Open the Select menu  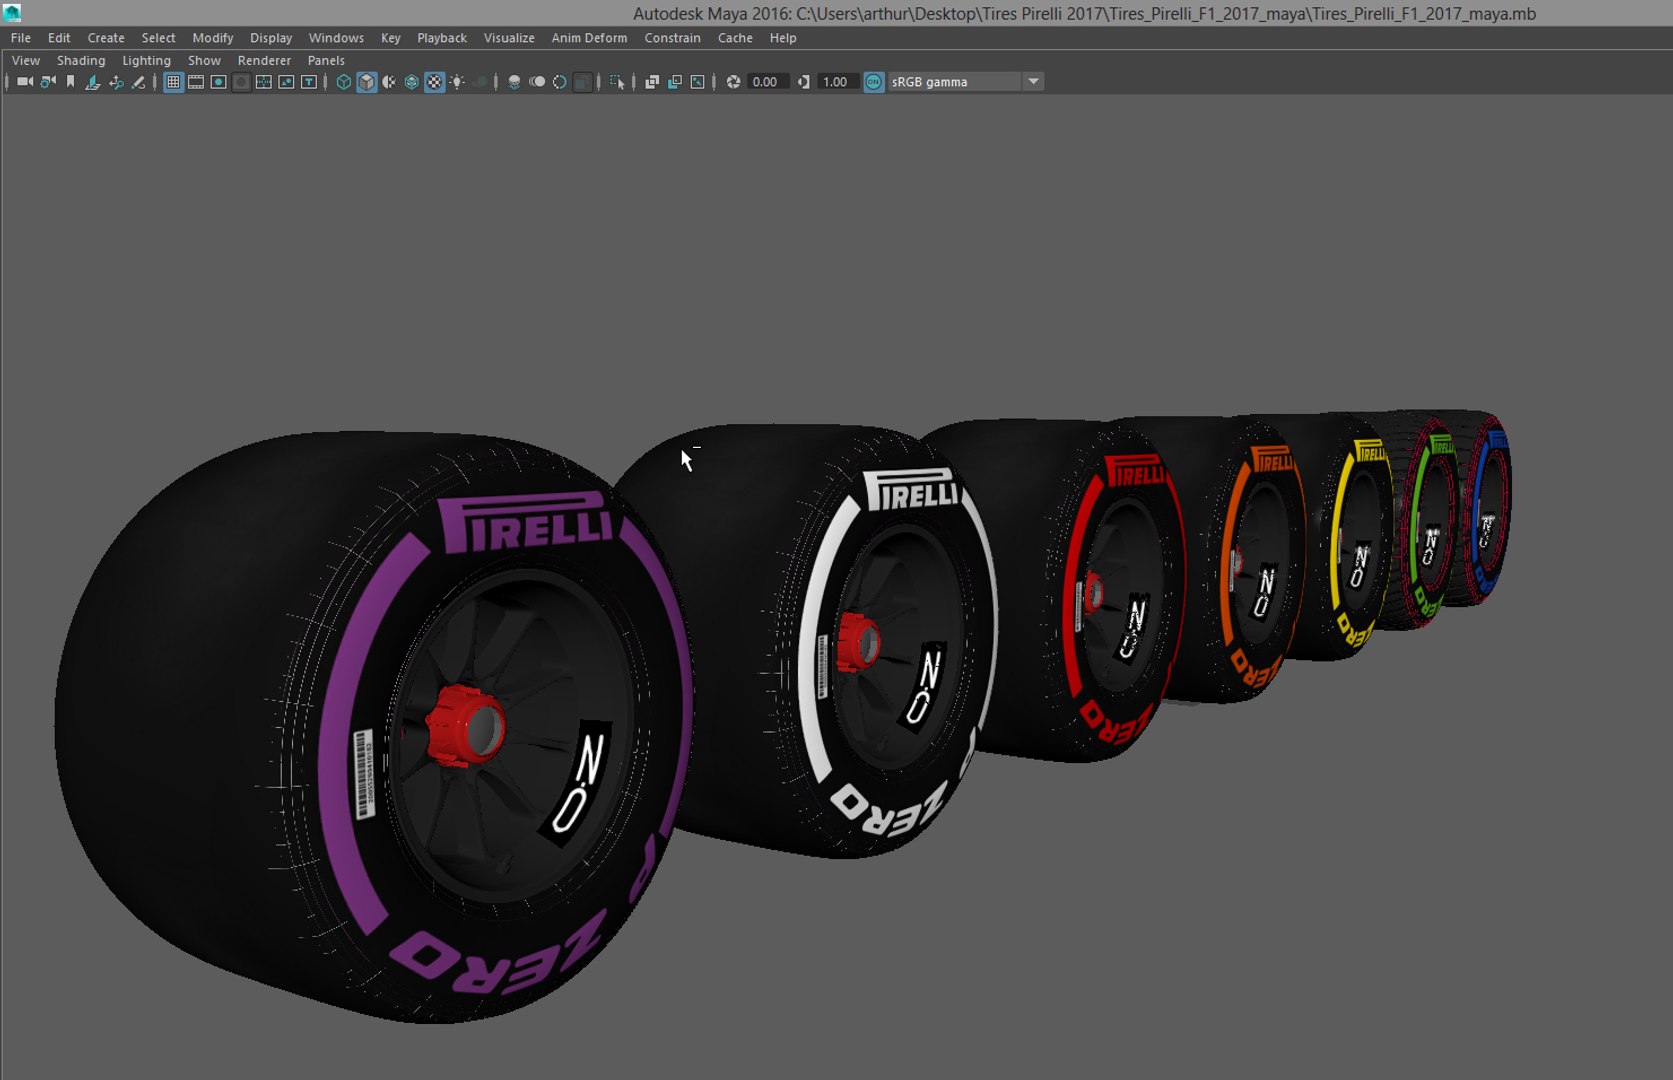pyautogui.click(x=158, y=38)
